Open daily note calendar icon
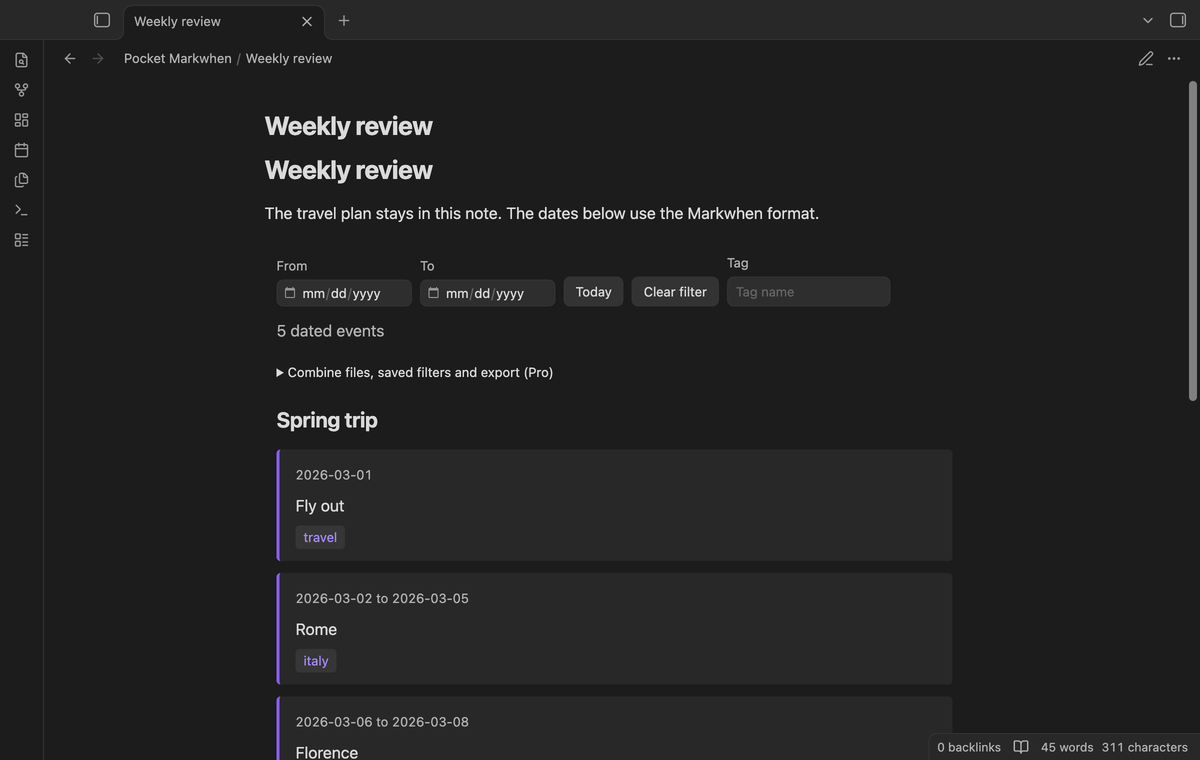The width and height of the screenshot is (1200, 760). (22, 150)
